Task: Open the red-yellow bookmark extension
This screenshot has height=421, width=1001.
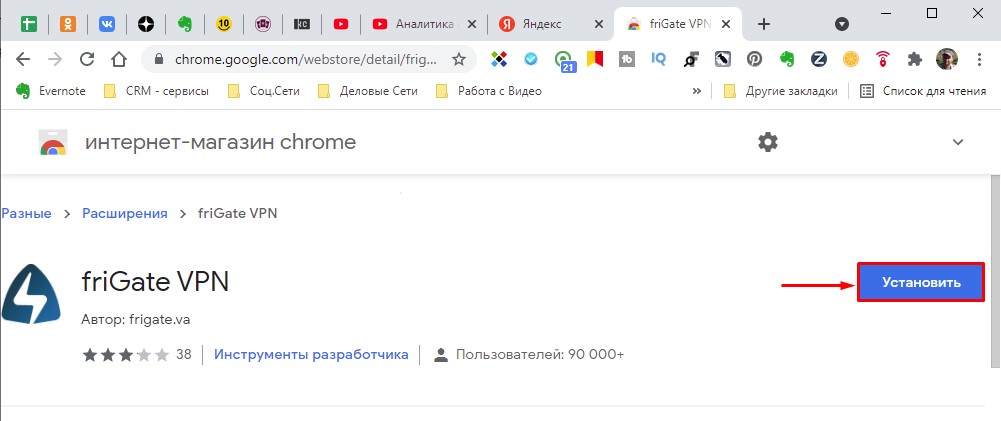Action: [595, 59]
